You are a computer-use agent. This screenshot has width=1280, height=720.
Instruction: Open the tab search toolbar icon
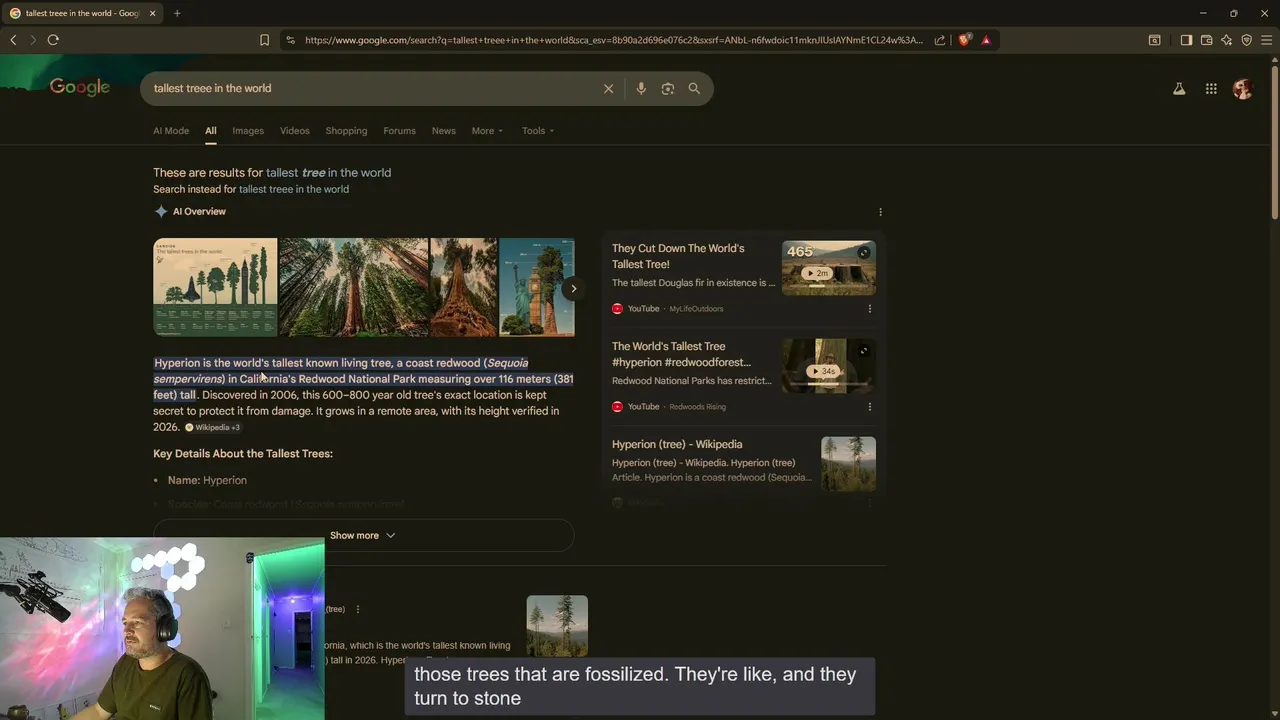pos(1154,40)
